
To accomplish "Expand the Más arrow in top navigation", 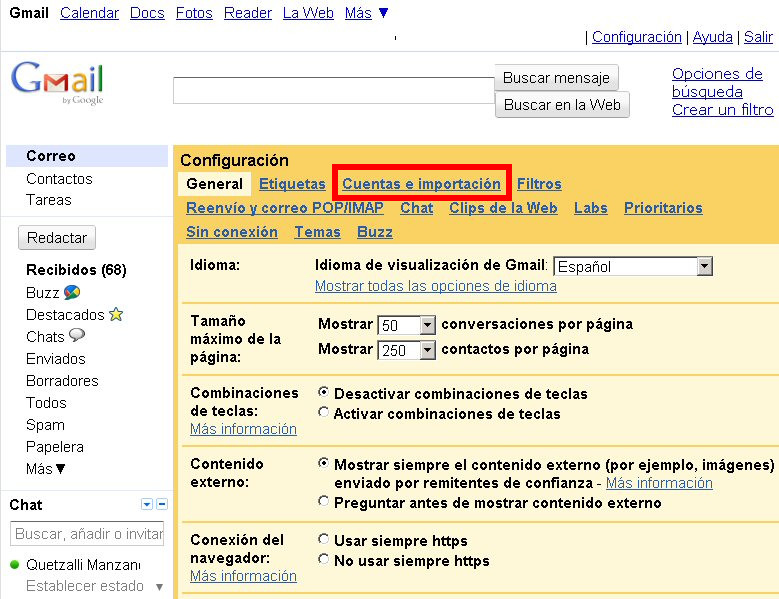I will (383, 13).
